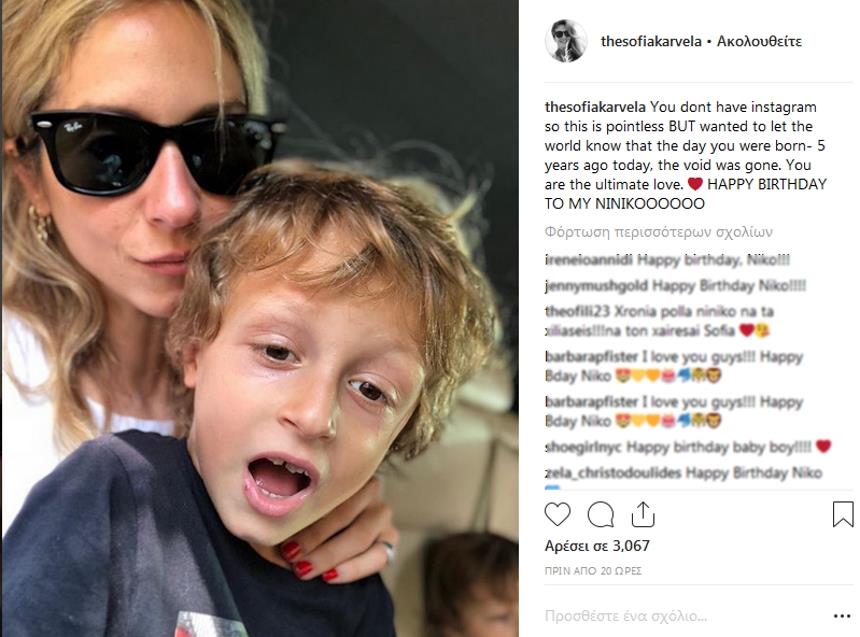
Task: Open zela_christodoulides commenter profile
Action: click(613, 472)
